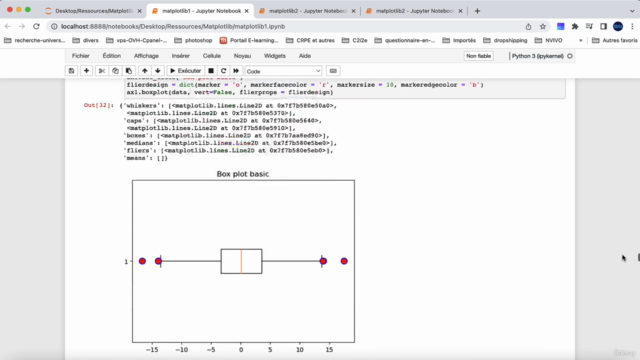
Task: Click the blue extension icon in toolbar
Action: (561, 27)
